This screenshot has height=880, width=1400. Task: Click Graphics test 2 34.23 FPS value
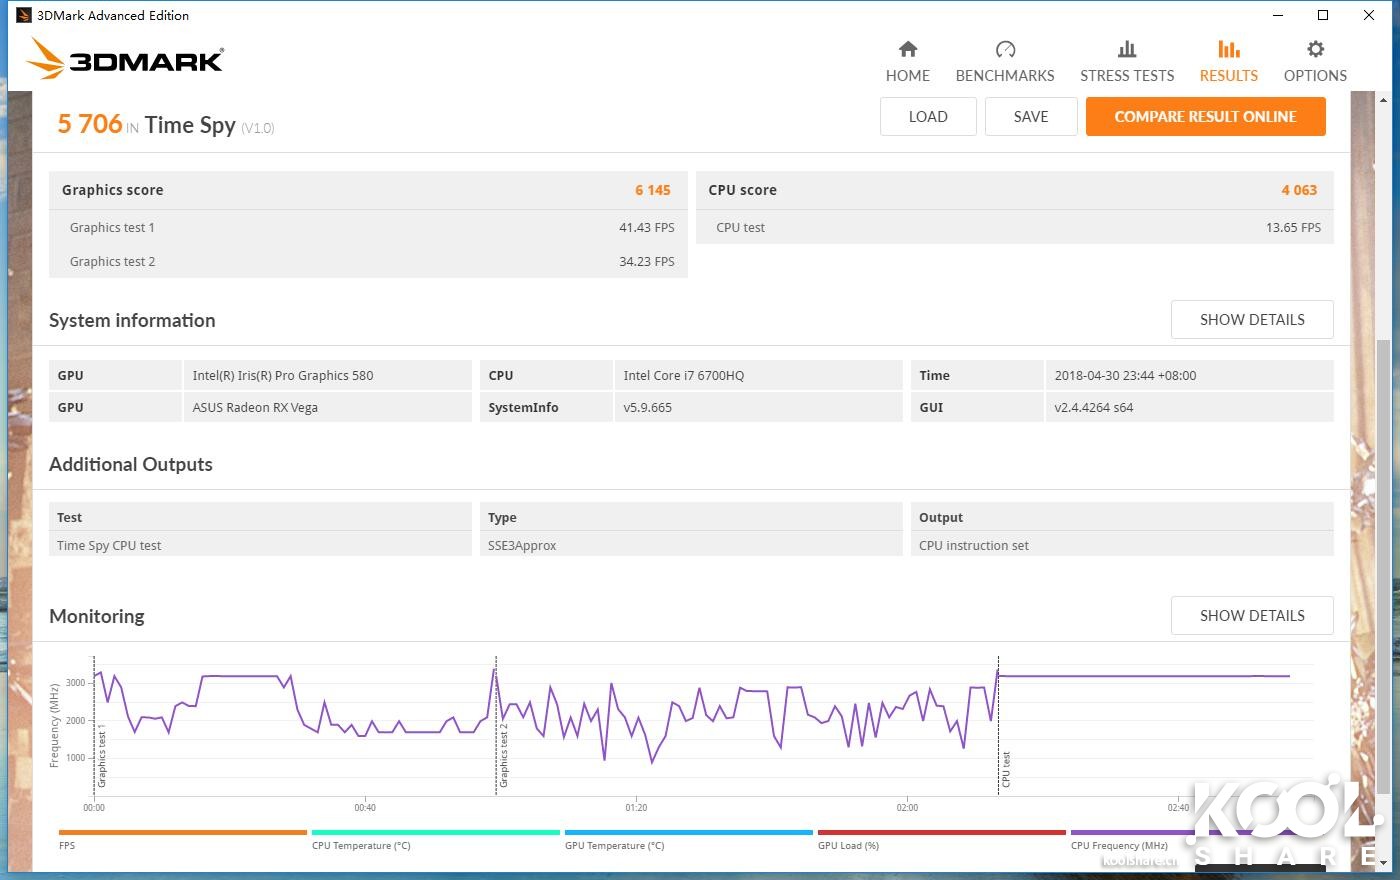(x=647, y=262)
